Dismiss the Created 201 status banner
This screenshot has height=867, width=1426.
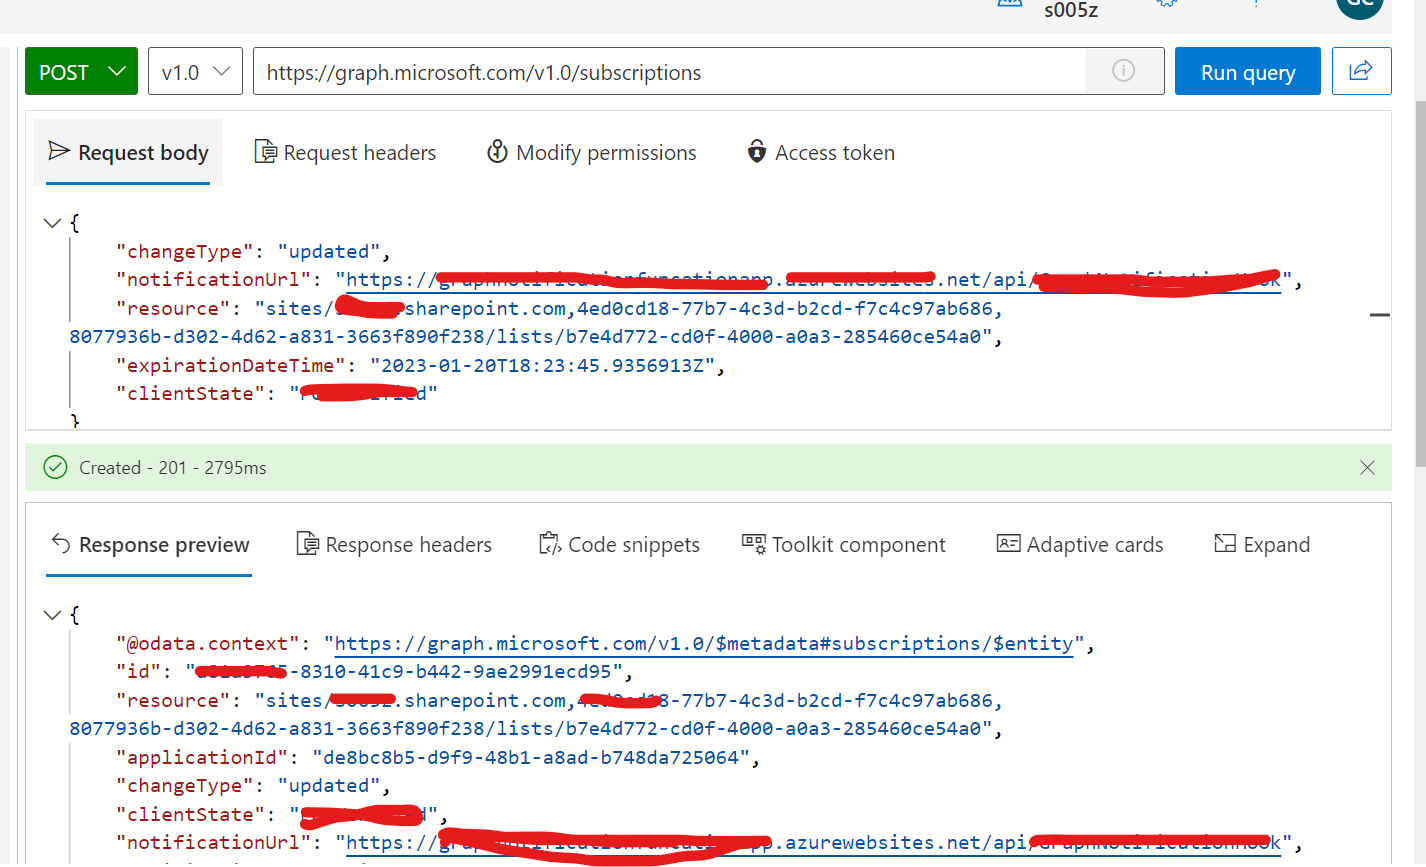click(x=1367, y=467)
